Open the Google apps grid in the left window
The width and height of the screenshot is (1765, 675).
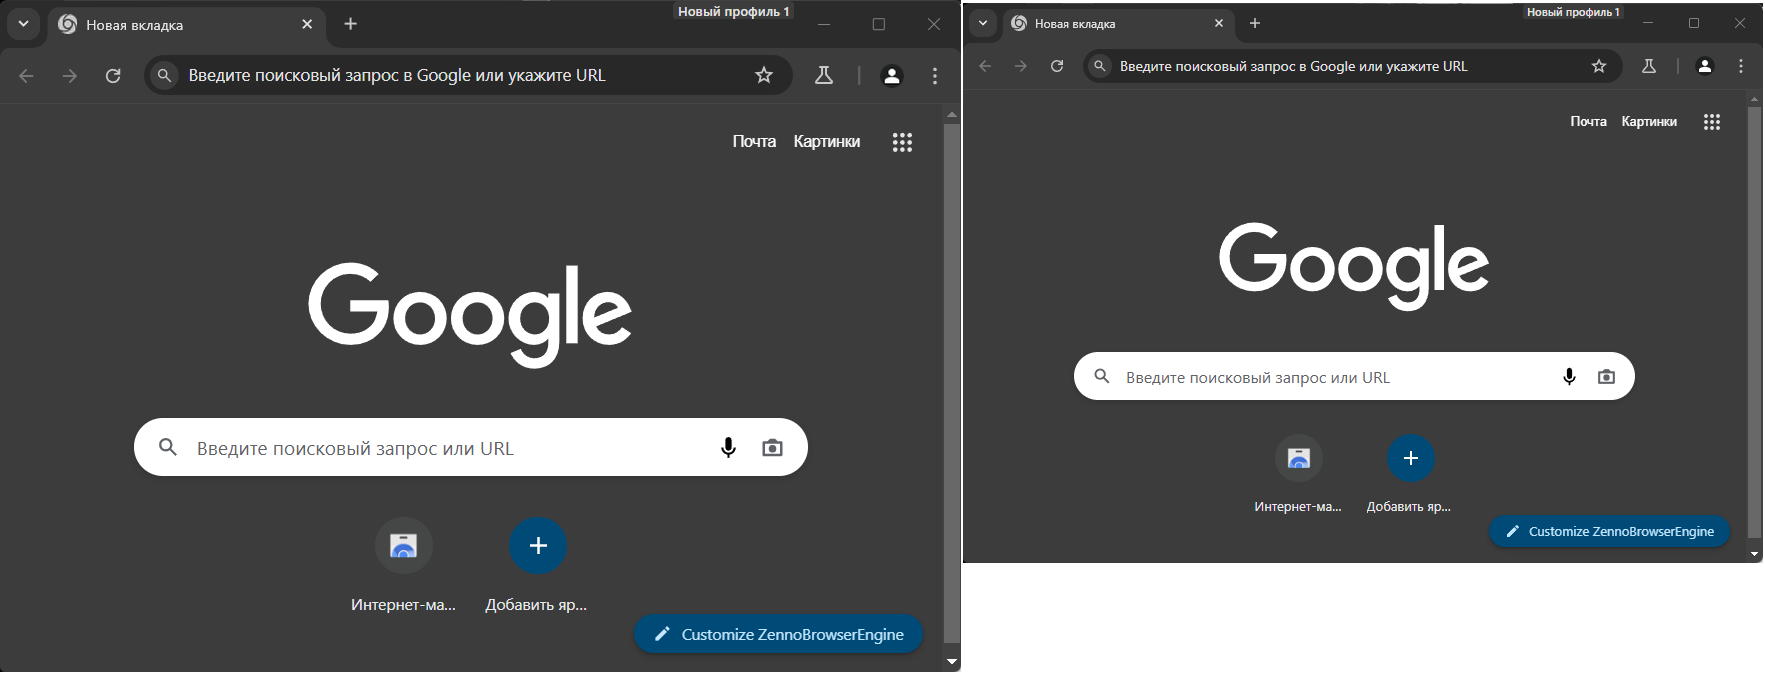point(902,142)
